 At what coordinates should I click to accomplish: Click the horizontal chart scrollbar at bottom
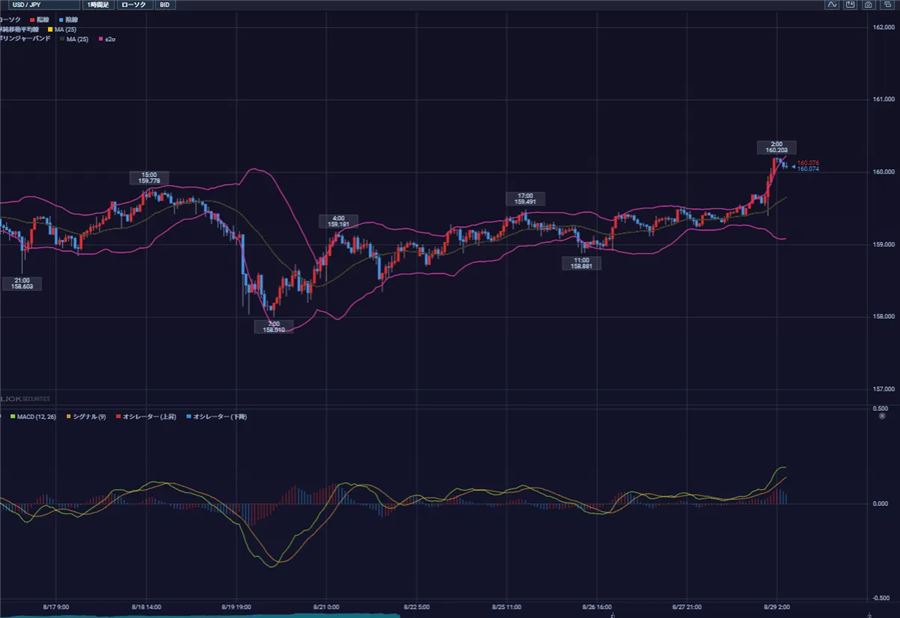[200, 616]
